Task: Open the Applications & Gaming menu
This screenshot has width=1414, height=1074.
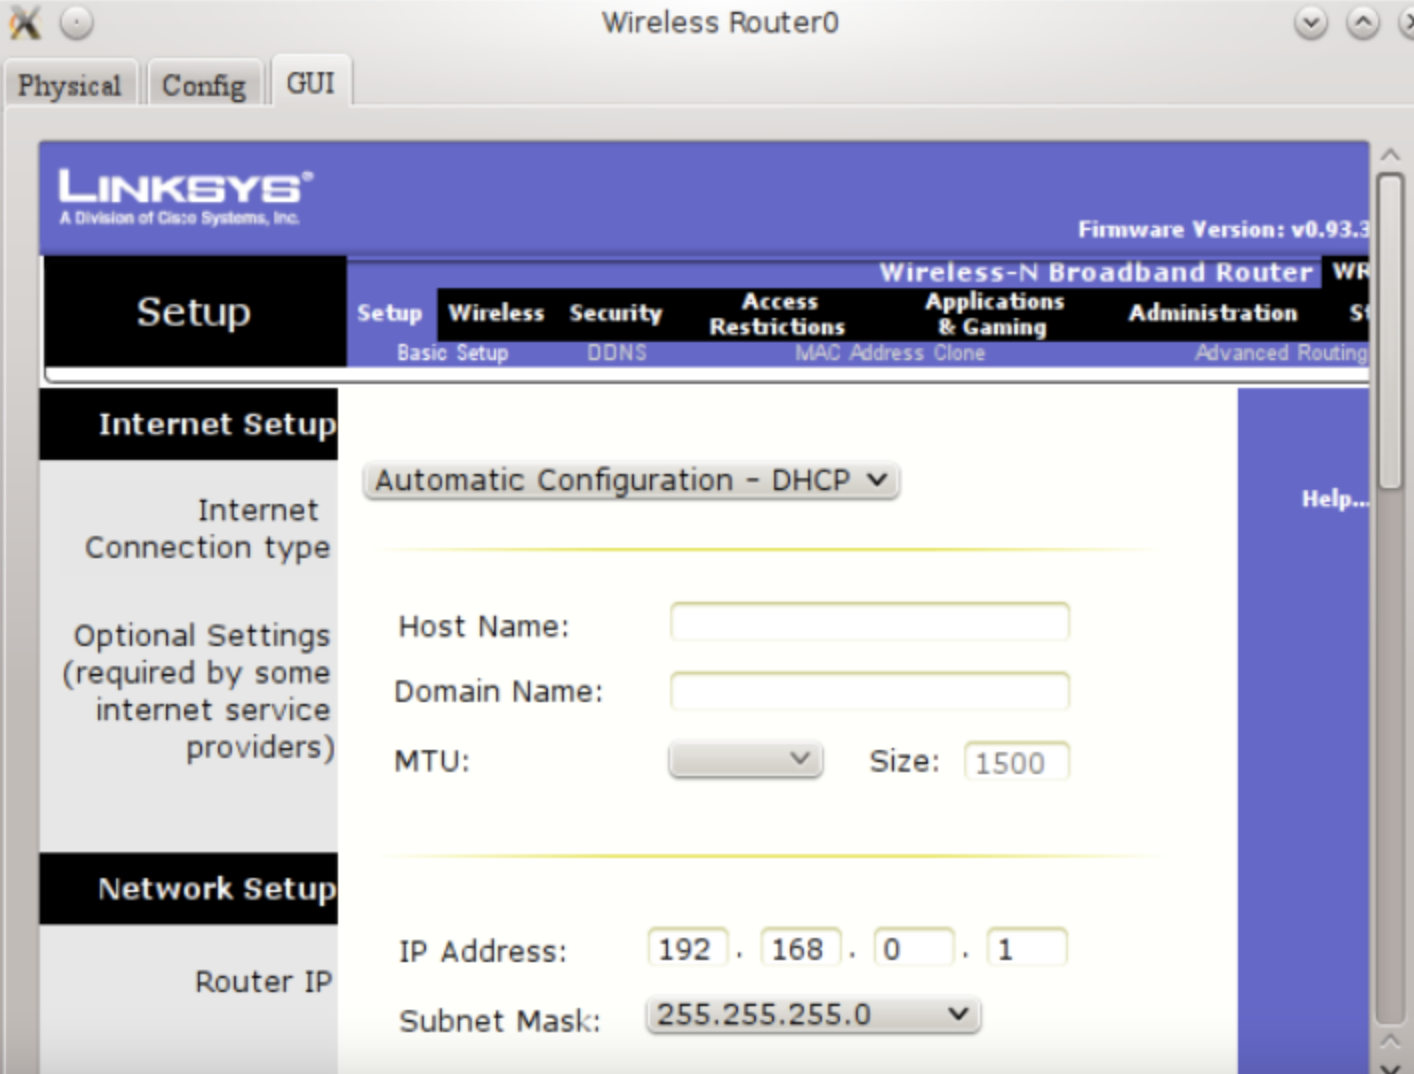Action: pos(994,314)
